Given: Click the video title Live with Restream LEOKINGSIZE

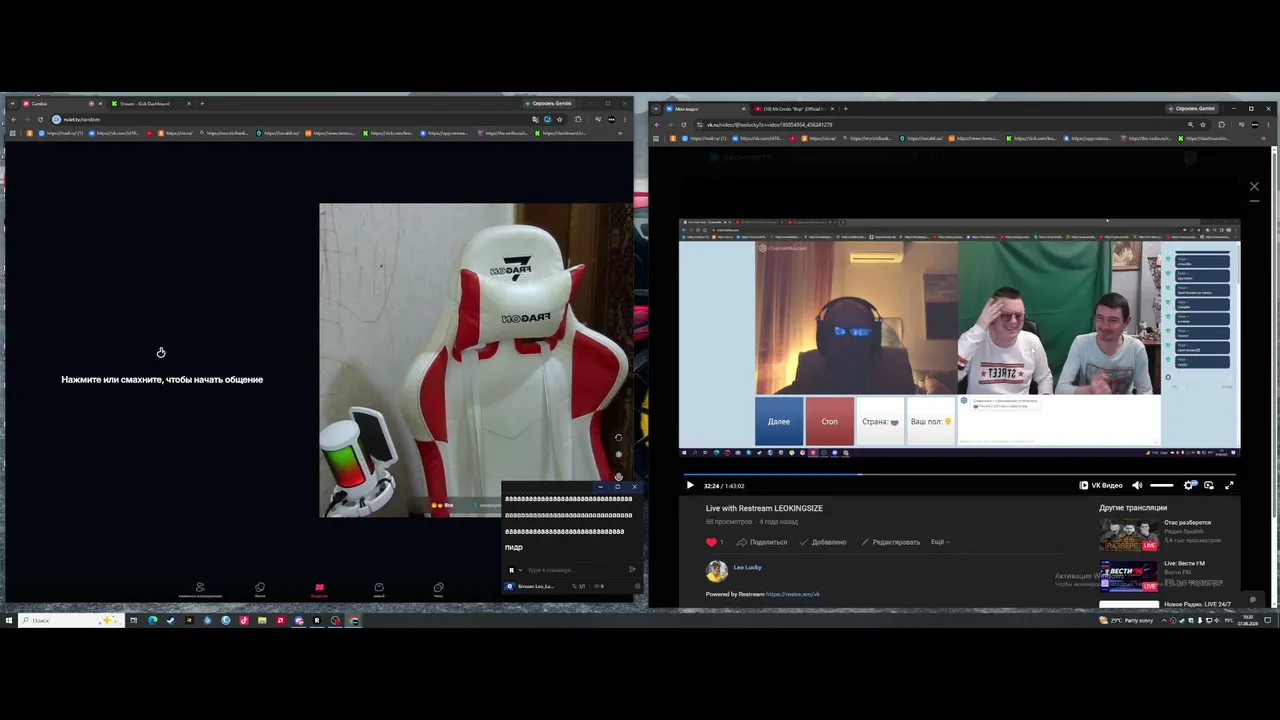Looking at the screenshot, I should [764, 508].
